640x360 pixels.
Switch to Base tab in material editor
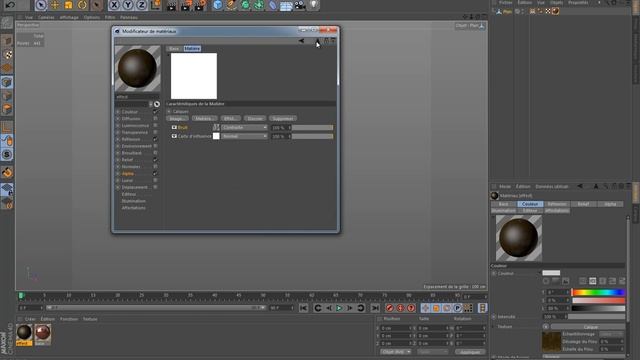pos(174,49)
